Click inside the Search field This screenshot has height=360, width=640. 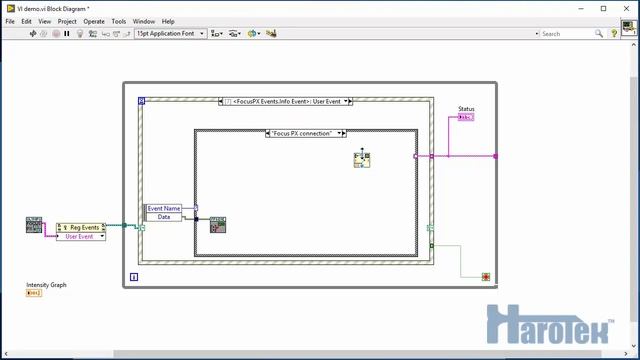pos(567,34)
